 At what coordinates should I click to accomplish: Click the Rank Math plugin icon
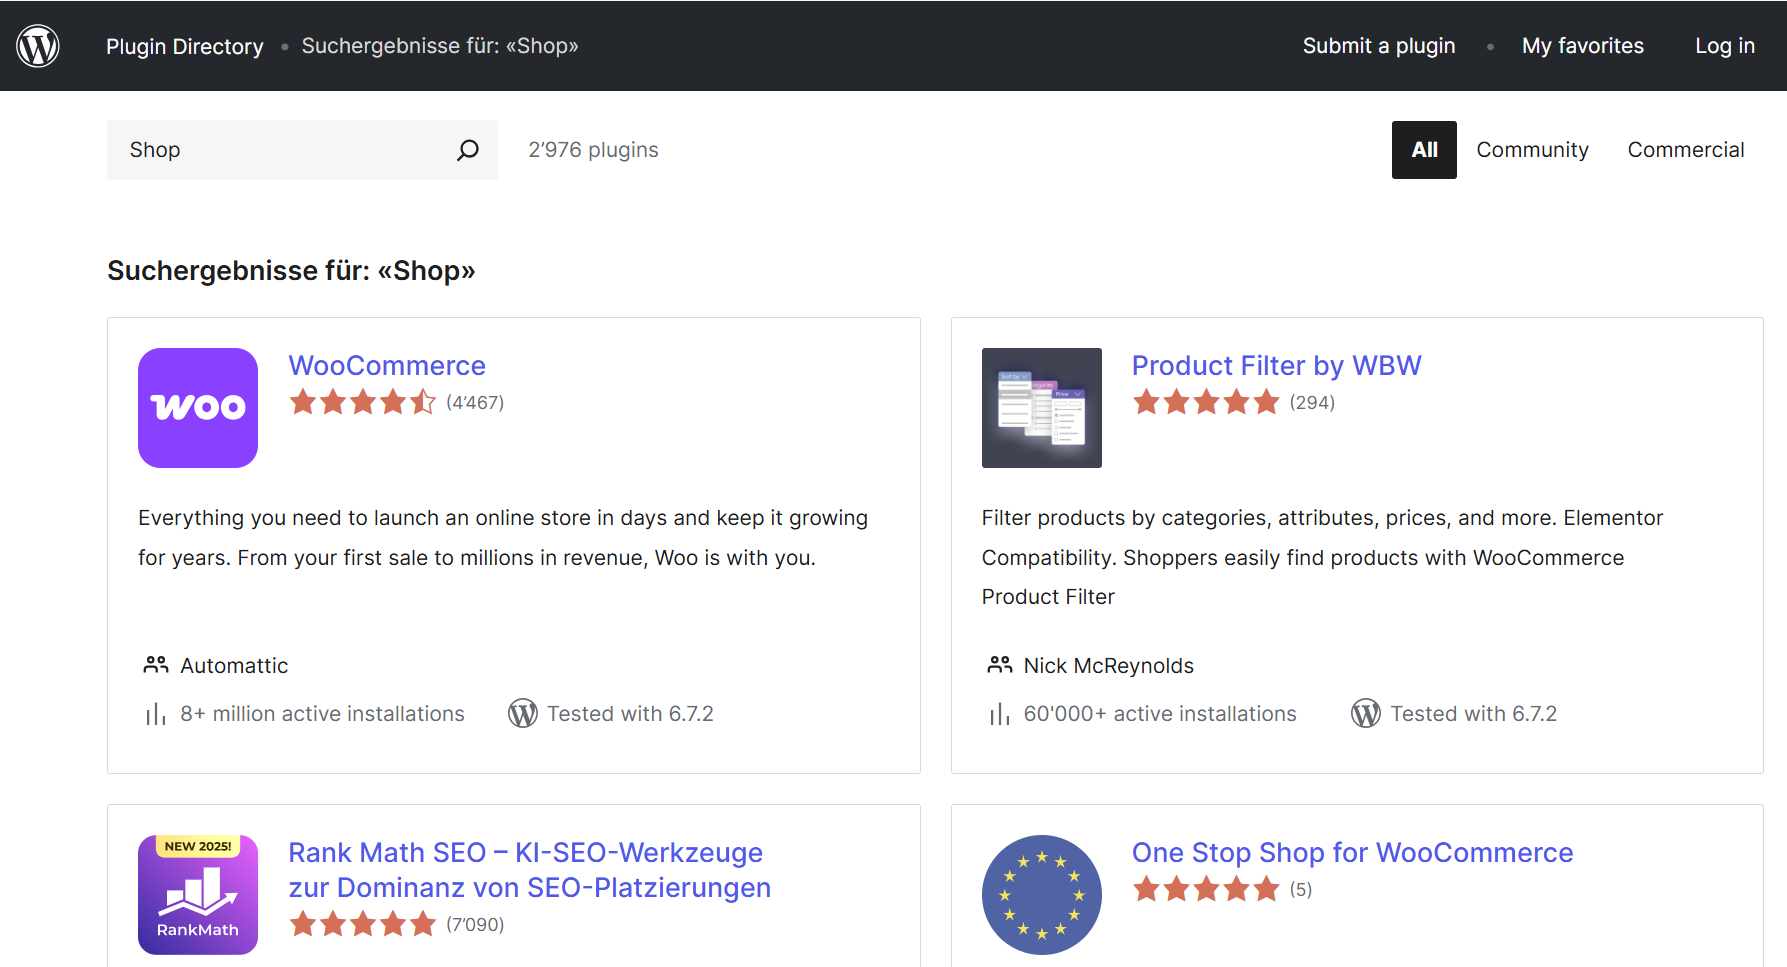coord(198,894)
